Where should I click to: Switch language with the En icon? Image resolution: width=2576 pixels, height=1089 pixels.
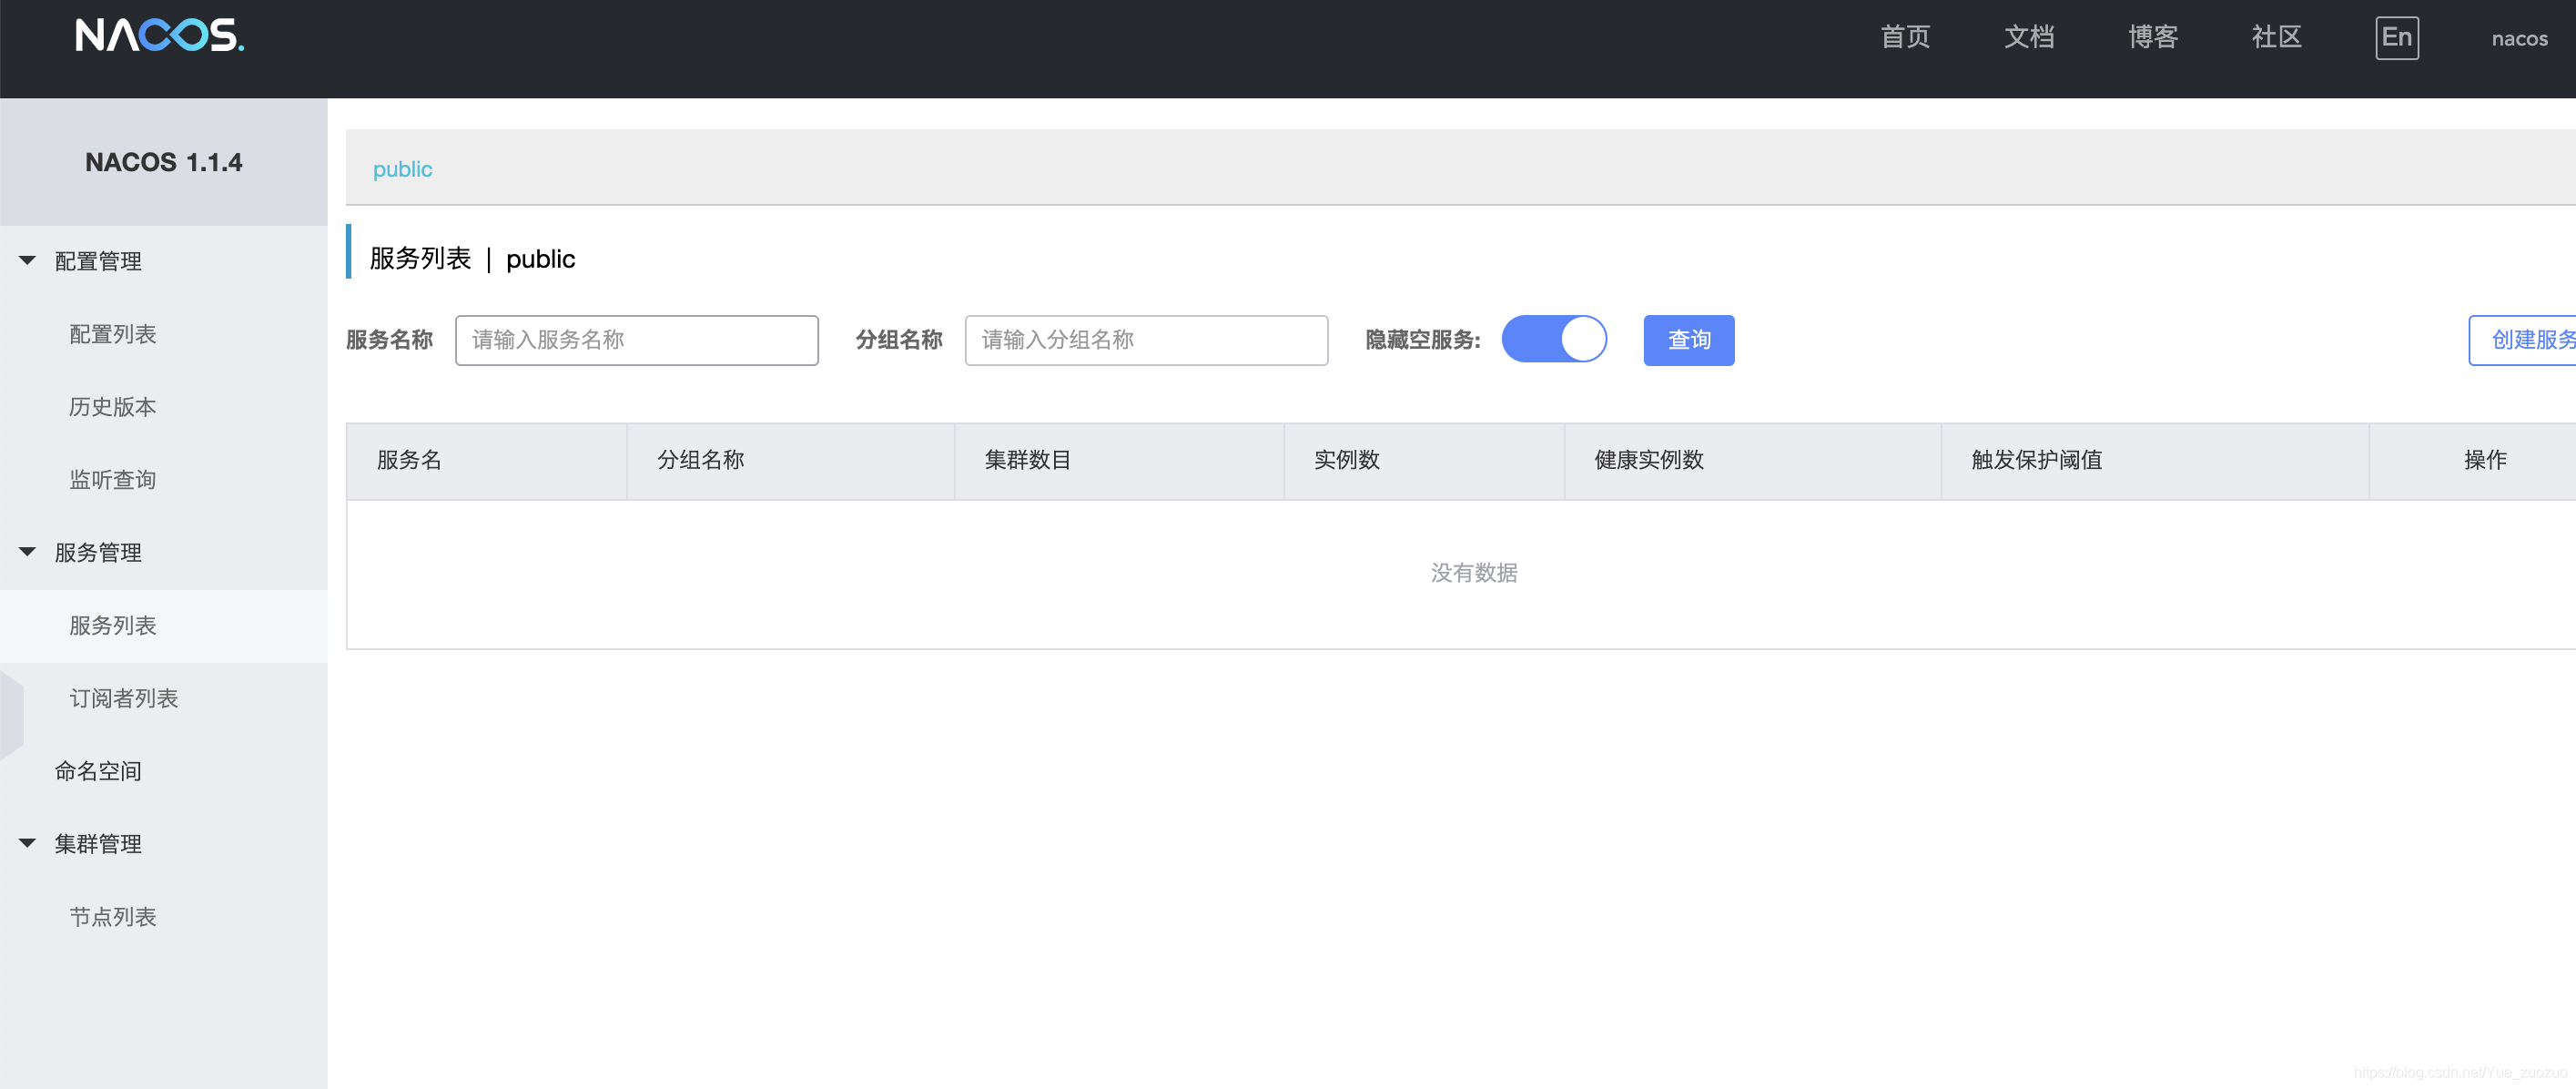[x=2396, y=38]
